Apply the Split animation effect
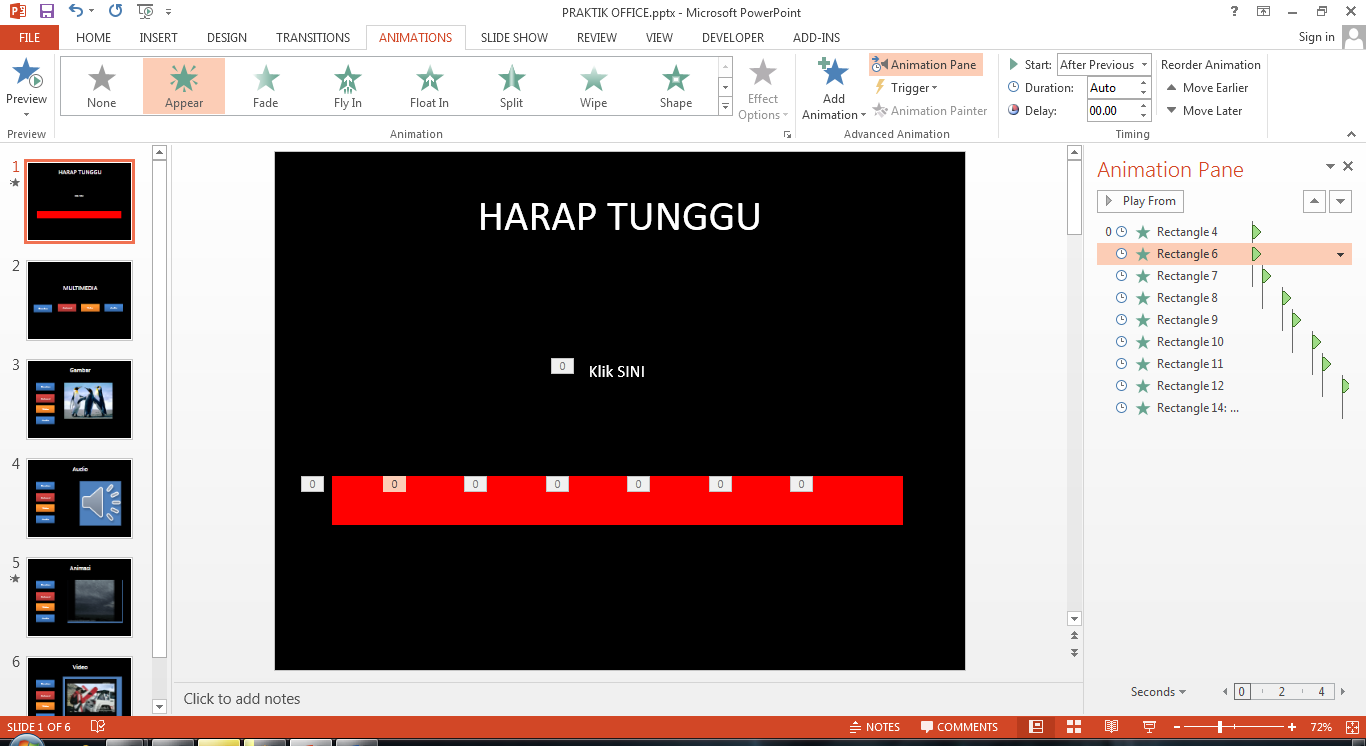This screenshot has height=746, width=1366. (x=511, y=86)
